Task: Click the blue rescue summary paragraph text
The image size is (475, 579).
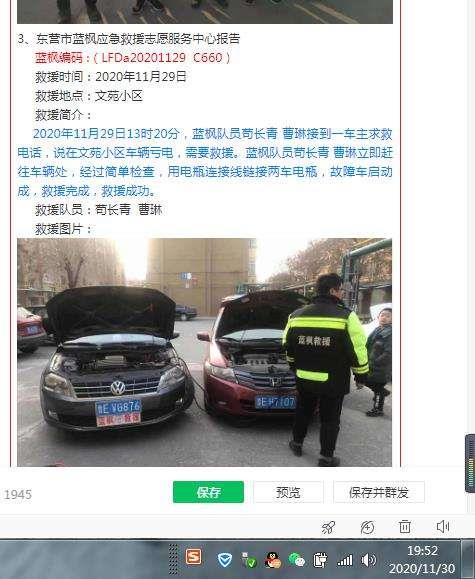Action: [x=205, y=162]
